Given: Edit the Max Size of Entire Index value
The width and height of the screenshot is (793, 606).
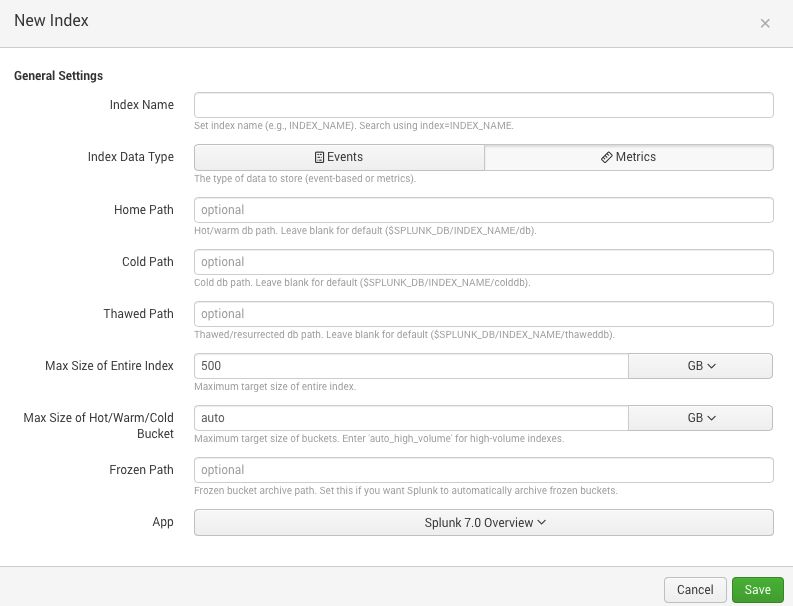Looking at the screenshot, I should coord(410,366).
